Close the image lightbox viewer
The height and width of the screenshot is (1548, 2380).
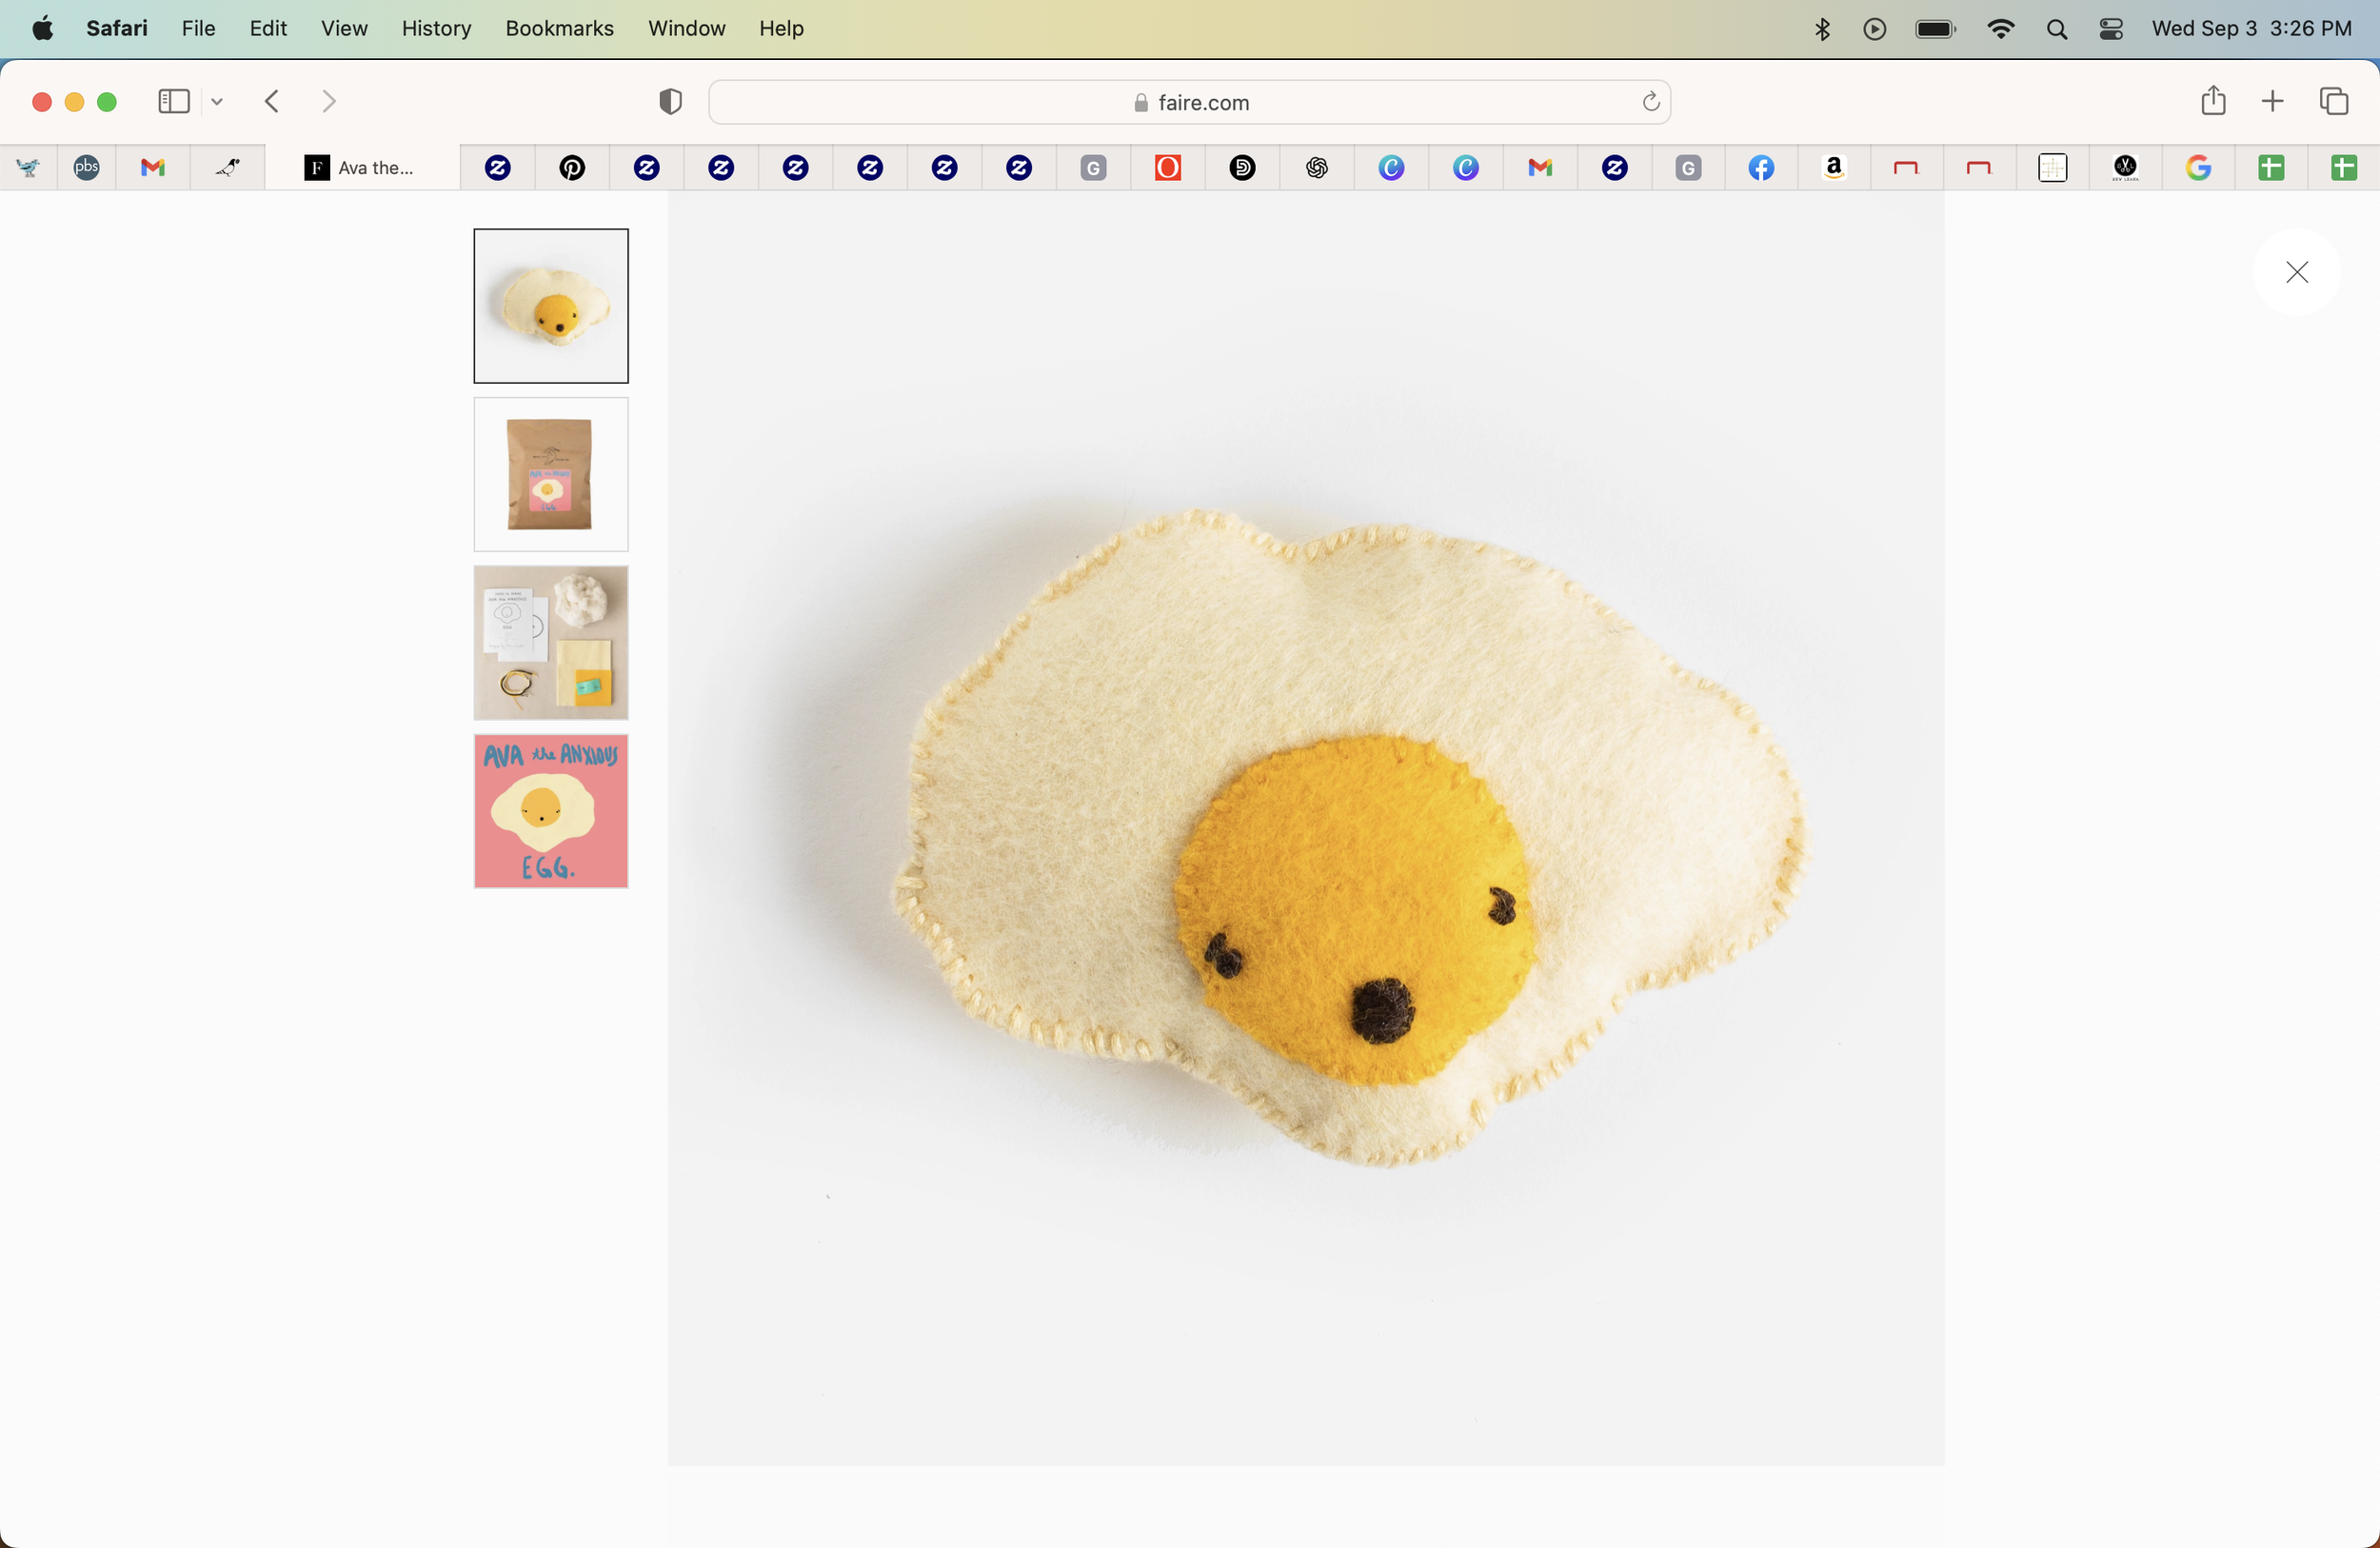2296,272
